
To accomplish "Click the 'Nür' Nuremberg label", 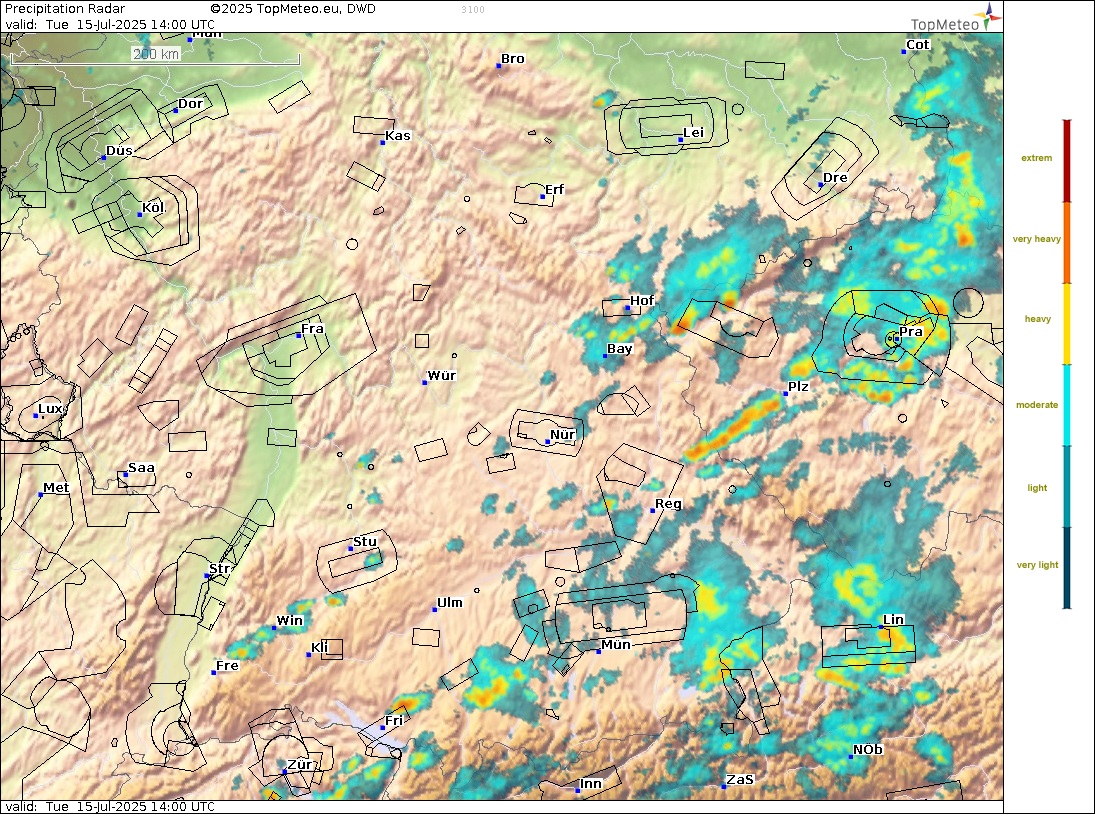I will pyautogui.click(x=562, y=434).
